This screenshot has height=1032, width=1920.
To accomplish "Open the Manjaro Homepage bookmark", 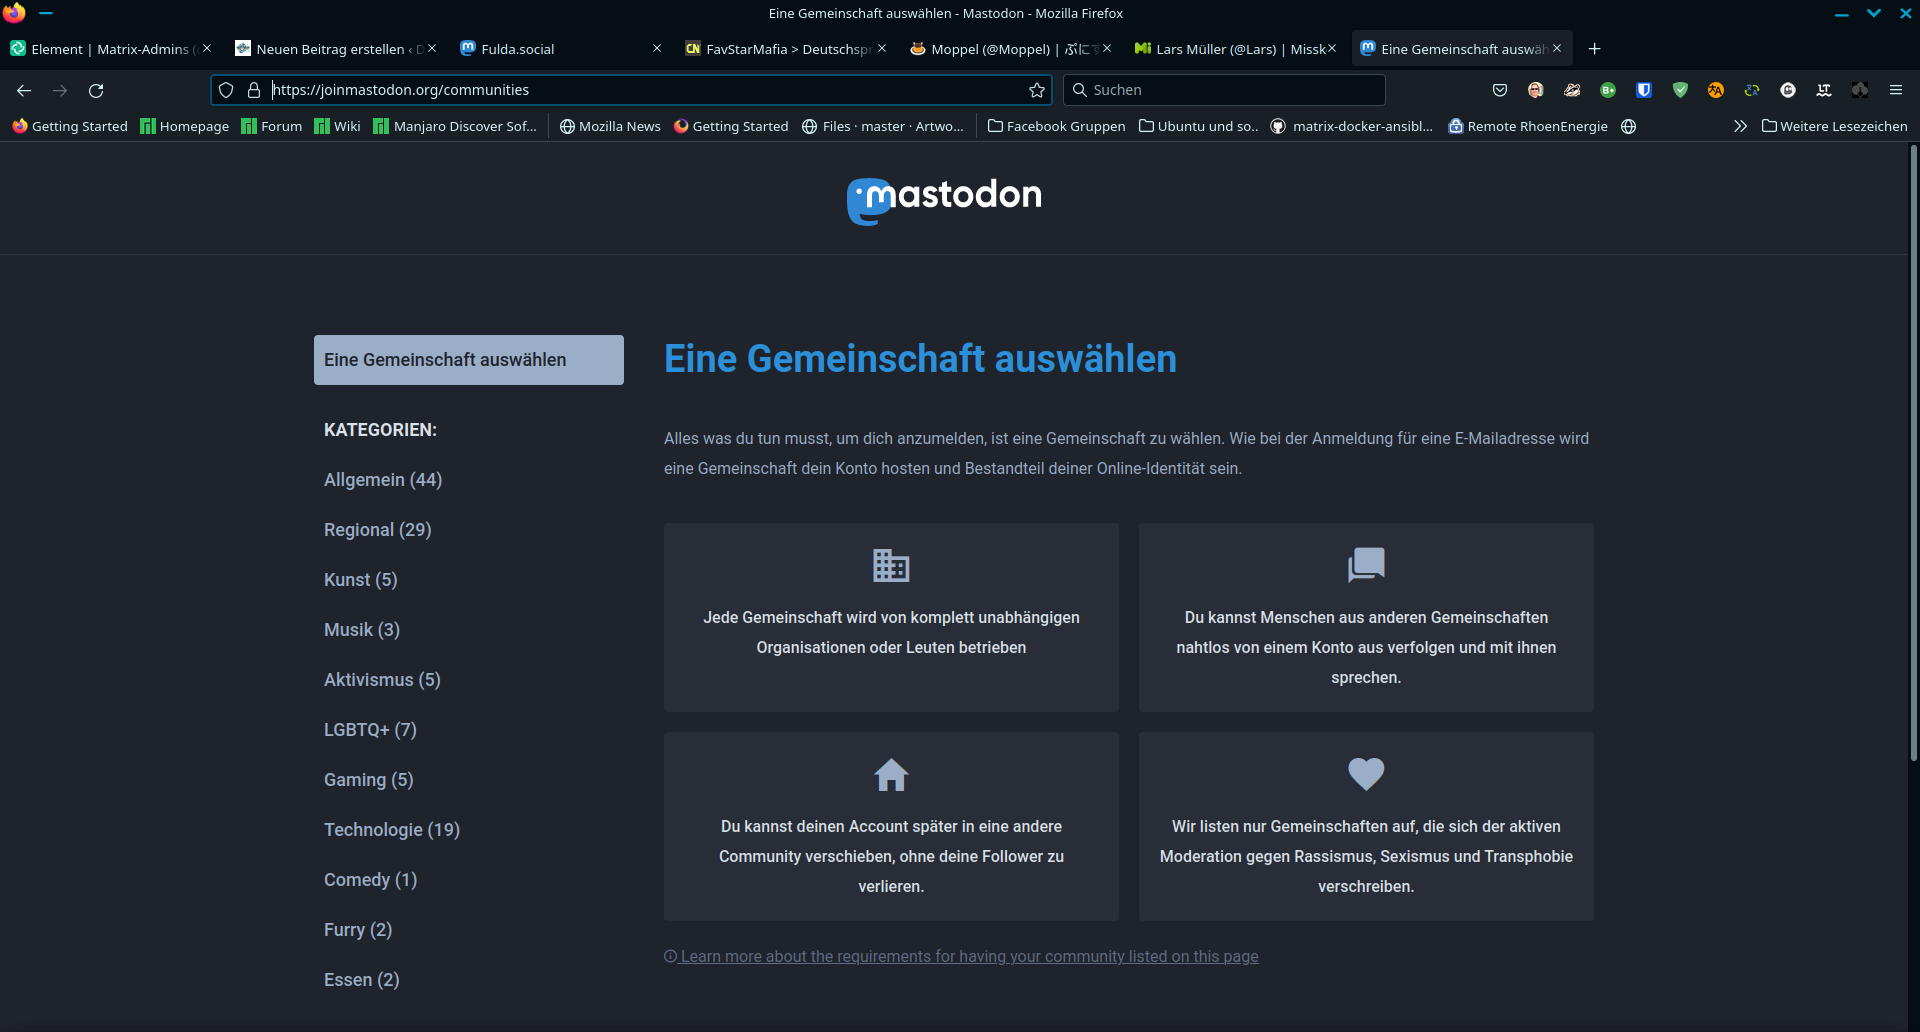I will [x=185, y=126].
